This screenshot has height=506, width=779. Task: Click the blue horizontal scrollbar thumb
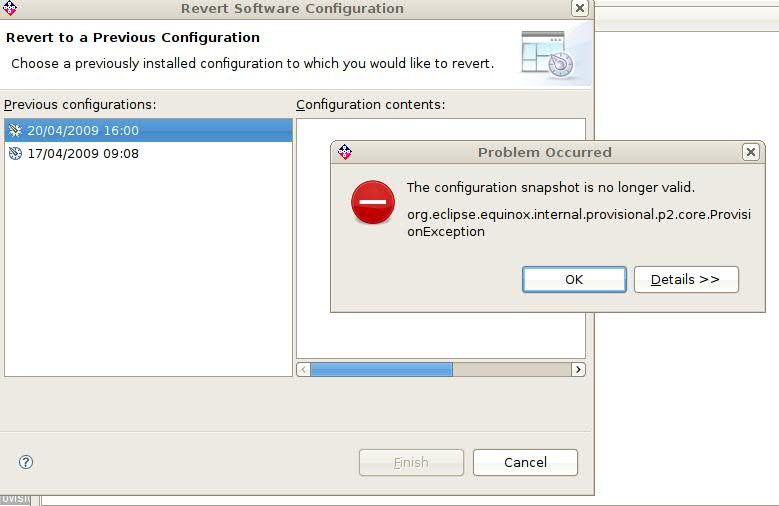[x=382, y=369]
